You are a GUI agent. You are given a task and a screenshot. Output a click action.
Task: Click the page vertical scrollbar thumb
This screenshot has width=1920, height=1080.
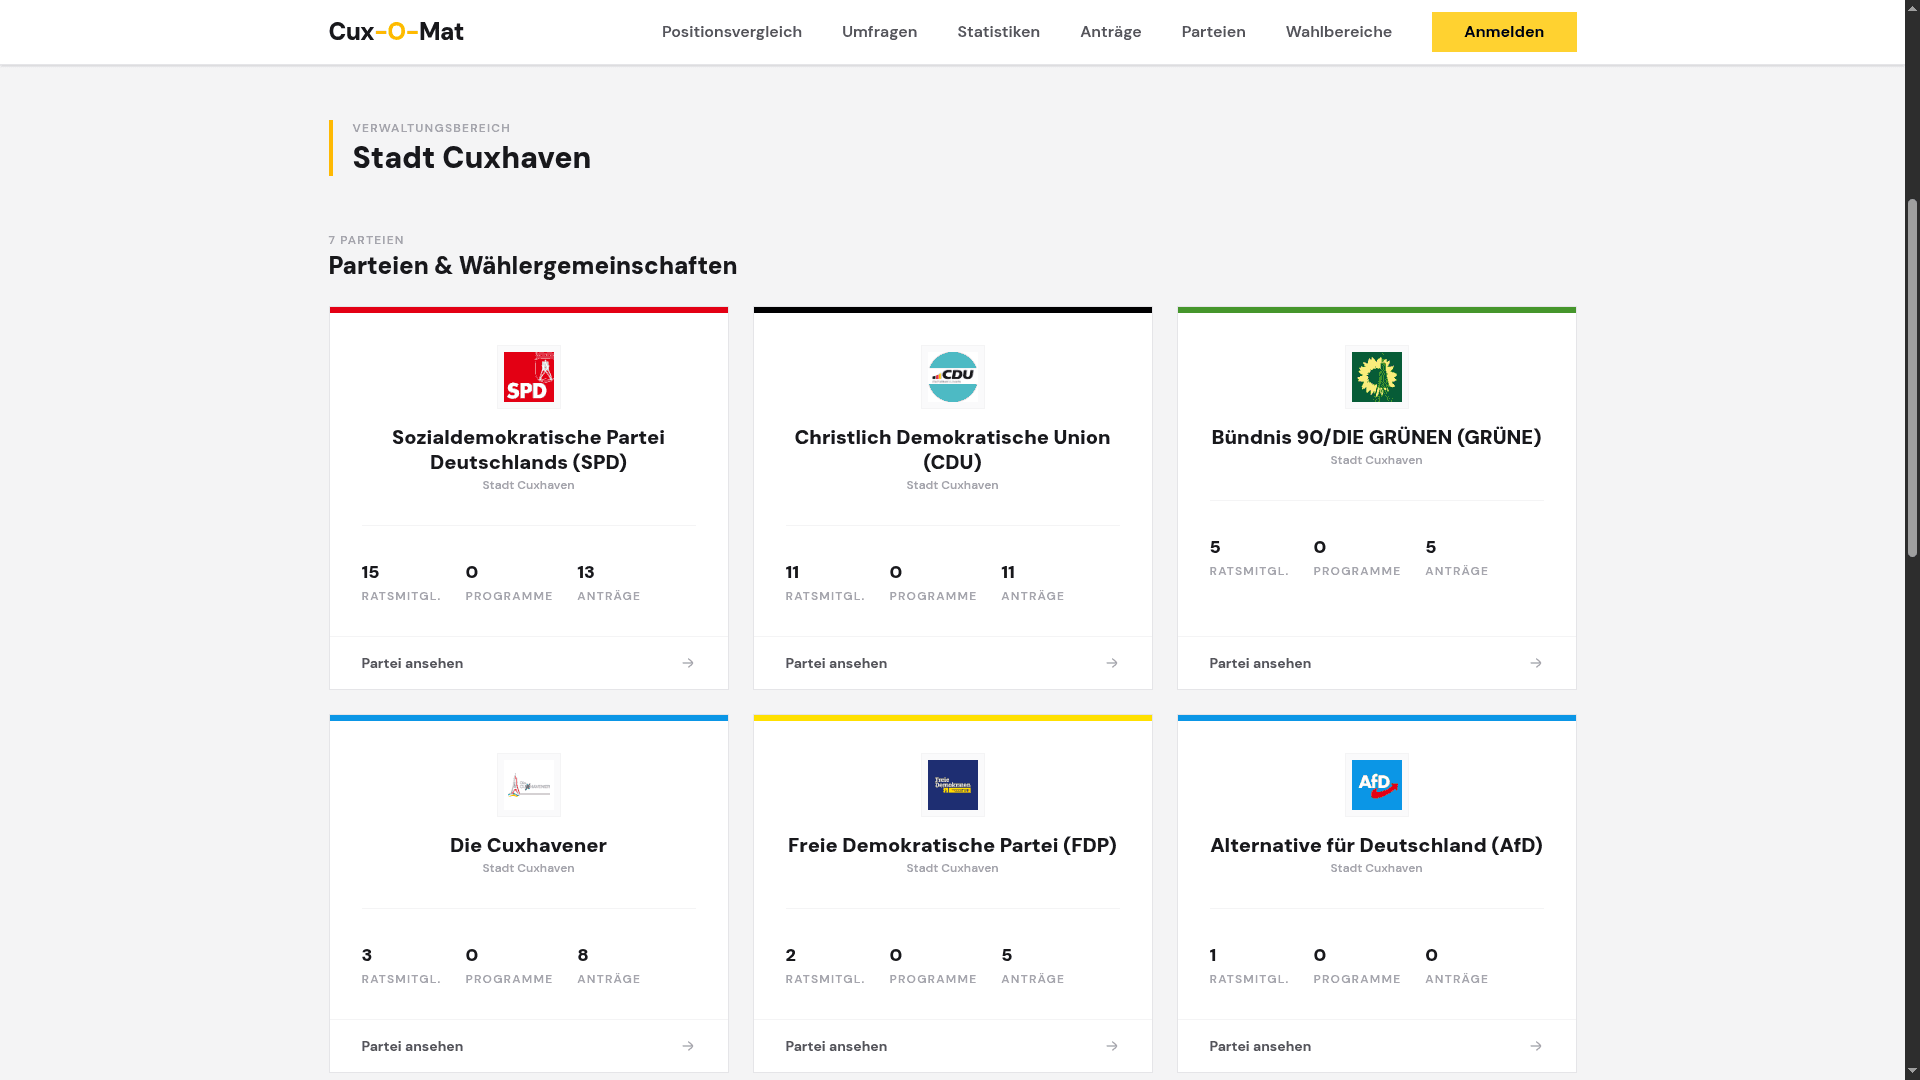pos(1912,378)
